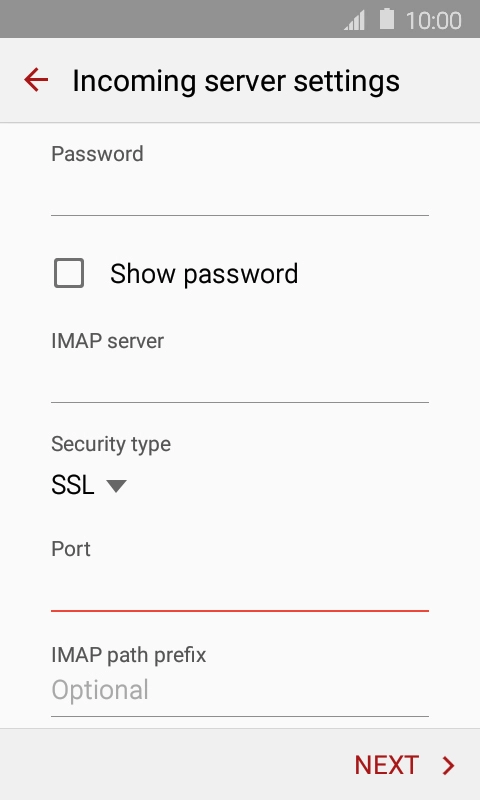Tap the Show password label
Viewport: 480px width, 800px height.
pos(204,274)
